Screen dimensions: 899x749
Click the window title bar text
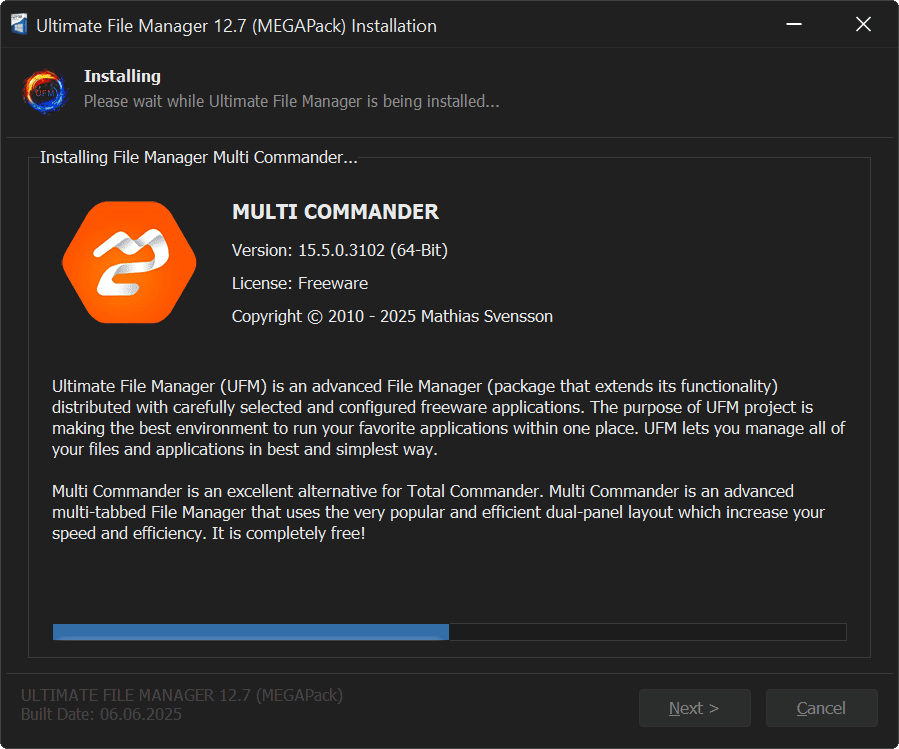[x=236, y=26]
